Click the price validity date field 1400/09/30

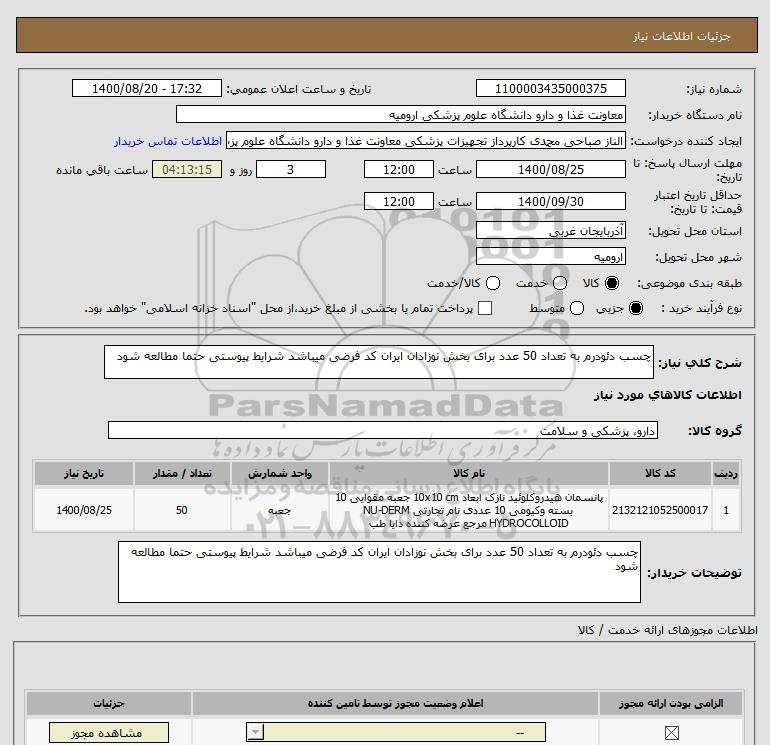pos(550,201)
